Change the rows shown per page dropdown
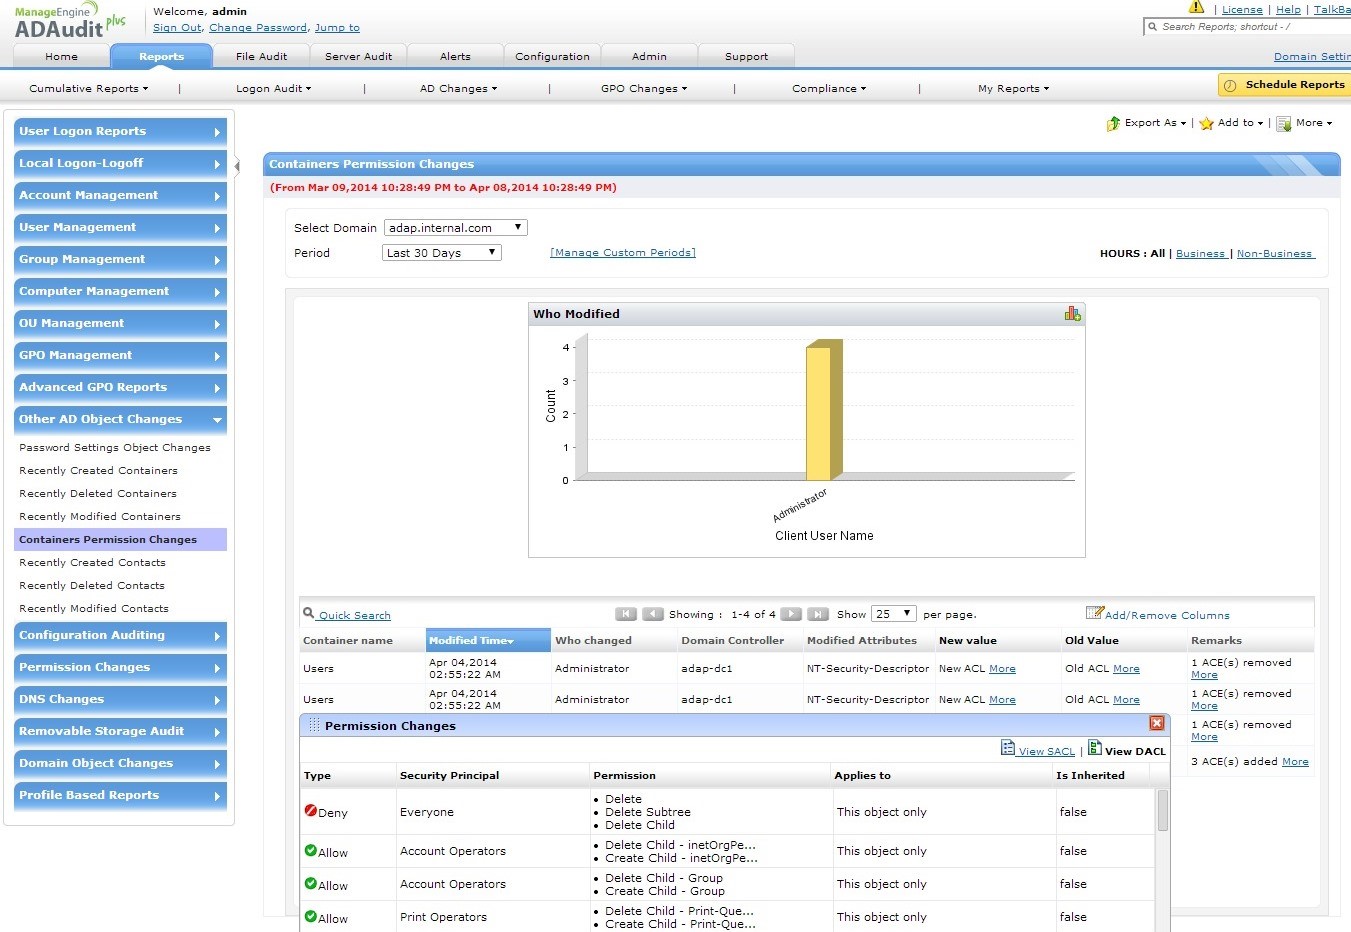Screen dimensions: 1351x932 (x=893, y=614)
